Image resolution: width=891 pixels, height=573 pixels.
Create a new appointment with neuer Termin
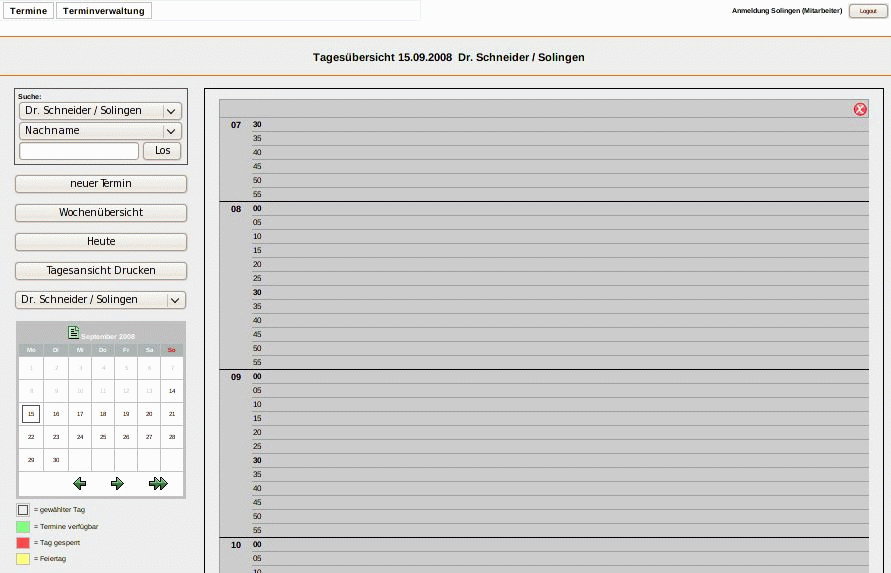coord(101,184)
